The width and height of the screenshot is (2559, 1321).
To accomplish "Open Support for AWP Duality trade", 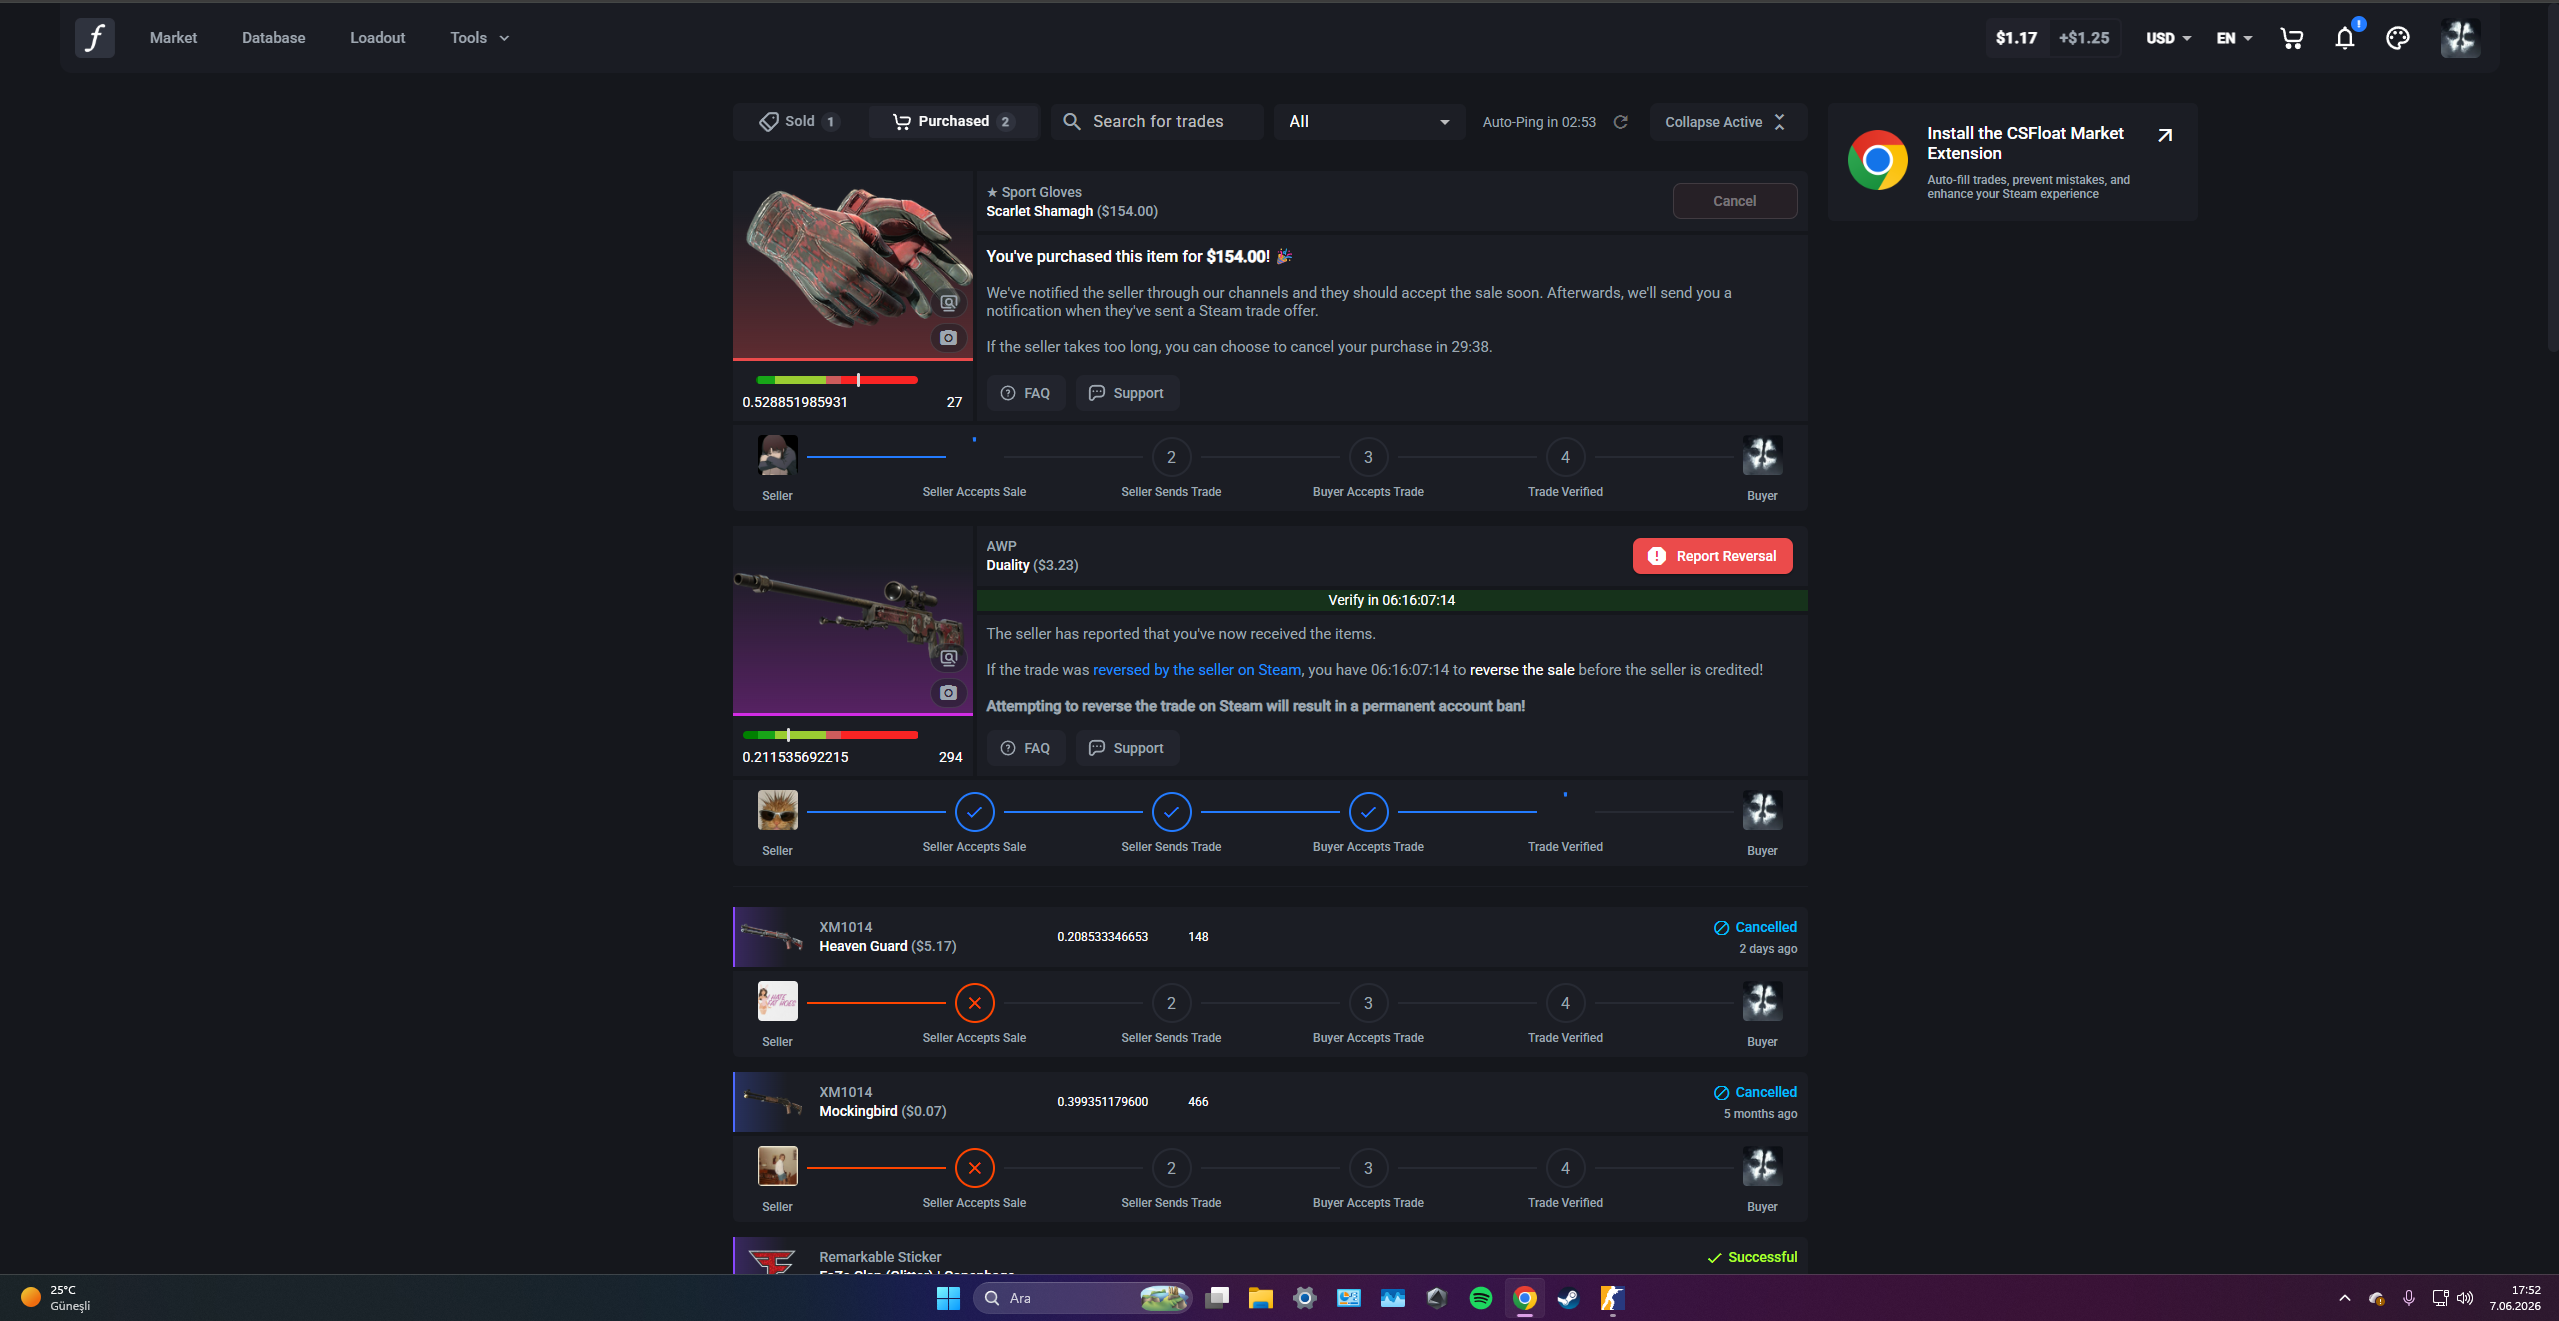I will click(1127, 748).
